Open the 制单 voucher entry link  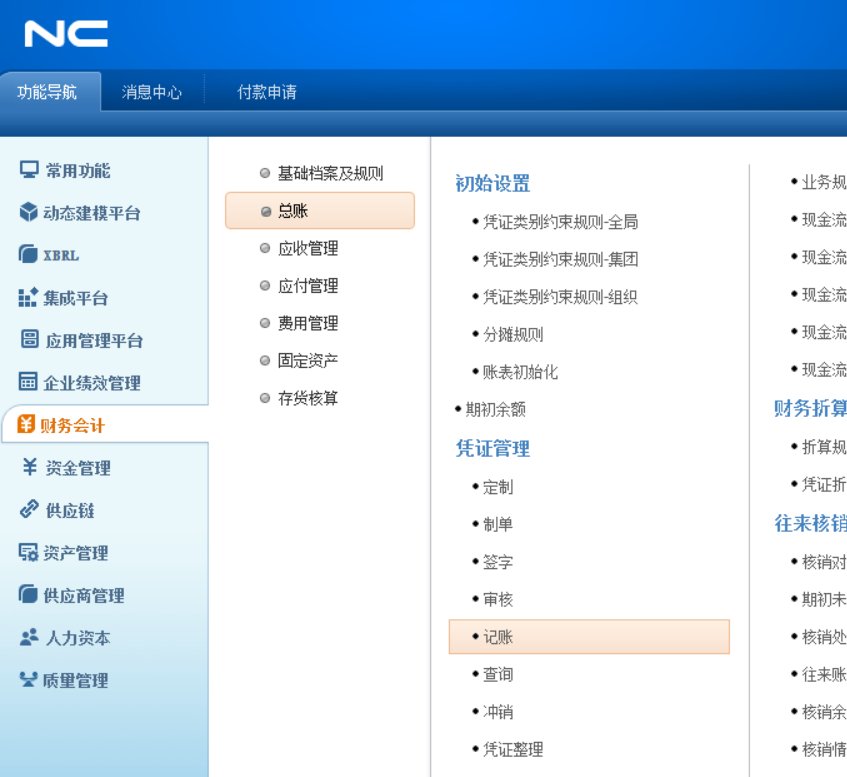point(499,523)
